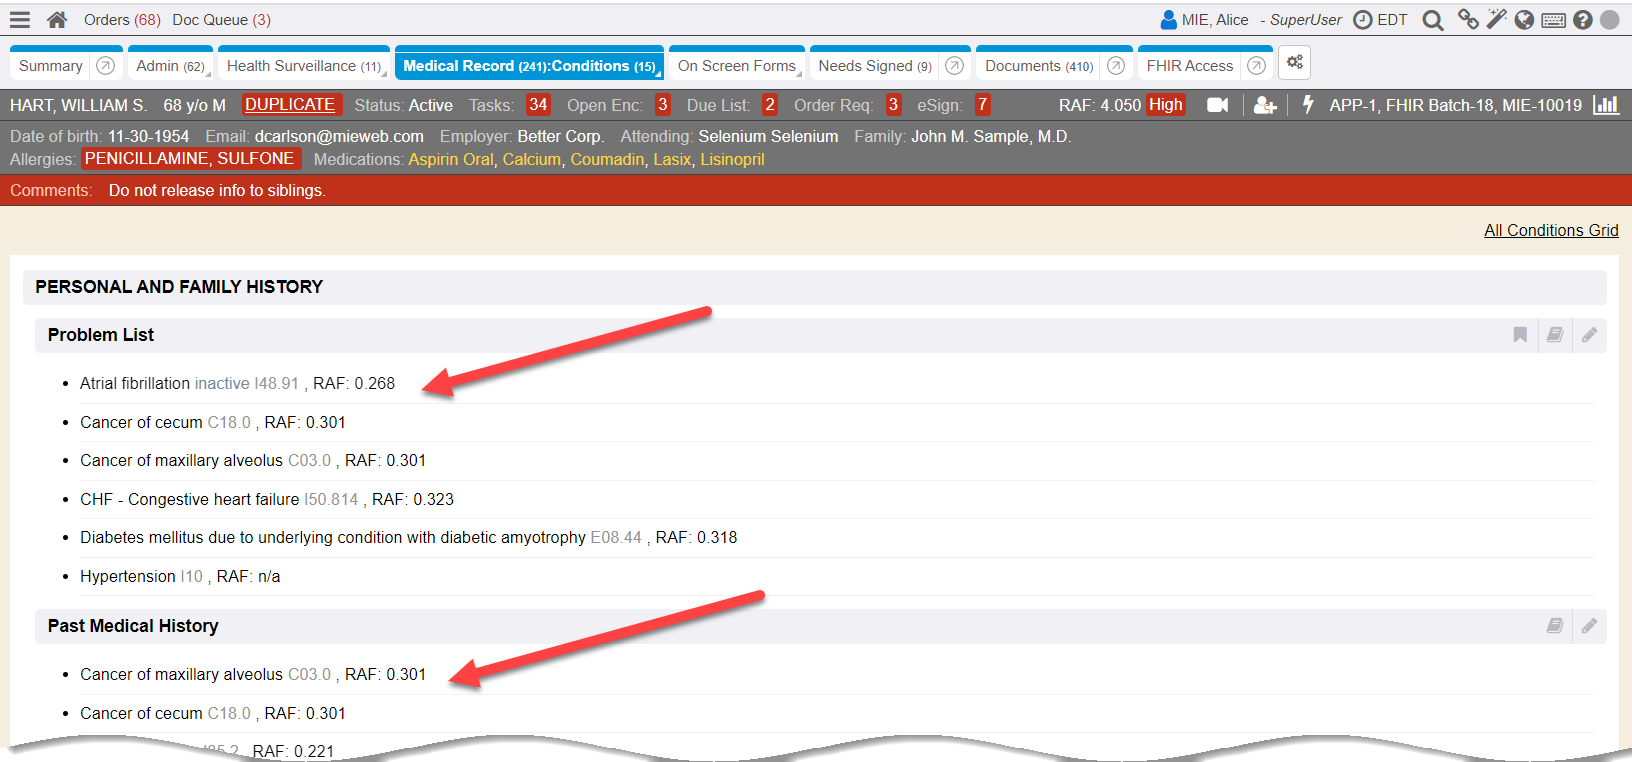Open the hamburger main menu
Image resolution: width=1632 pixels, height=762 pixels.
pyautogui.click(x=20, y=20)
